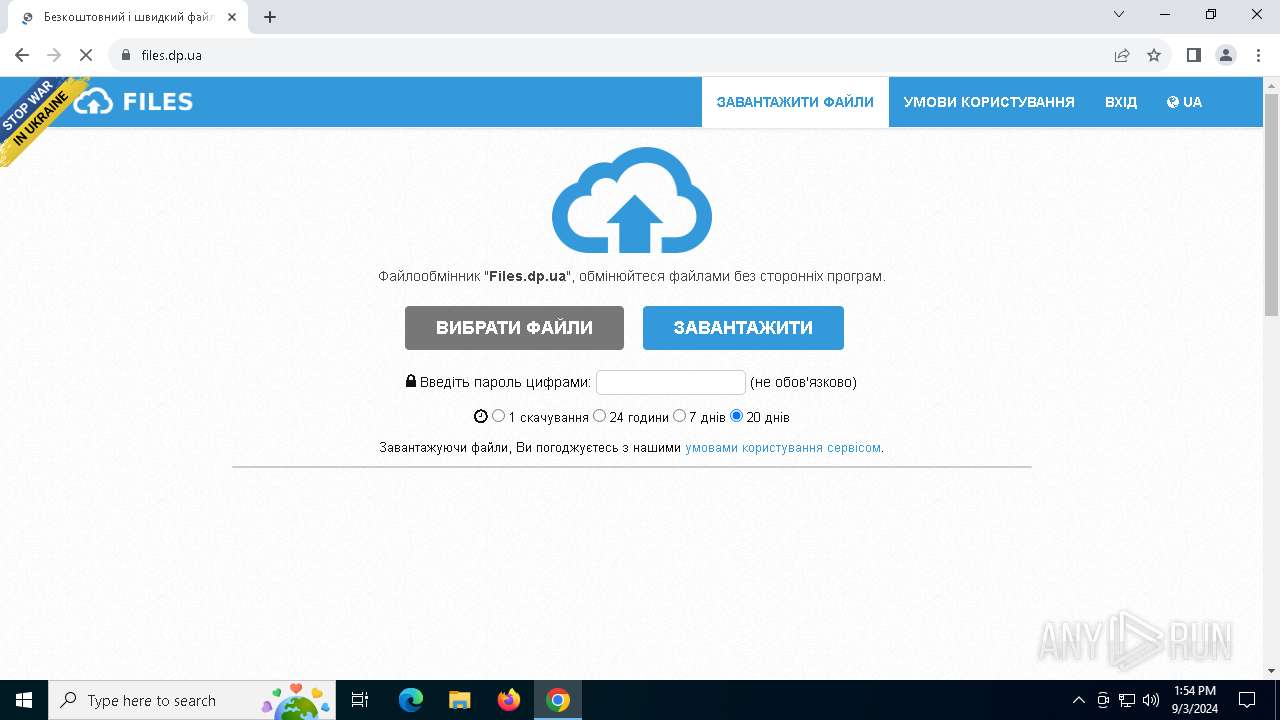Click the Chrome taskbar icon
This screenshot has height=720, width=1280.
pos(558,700)
